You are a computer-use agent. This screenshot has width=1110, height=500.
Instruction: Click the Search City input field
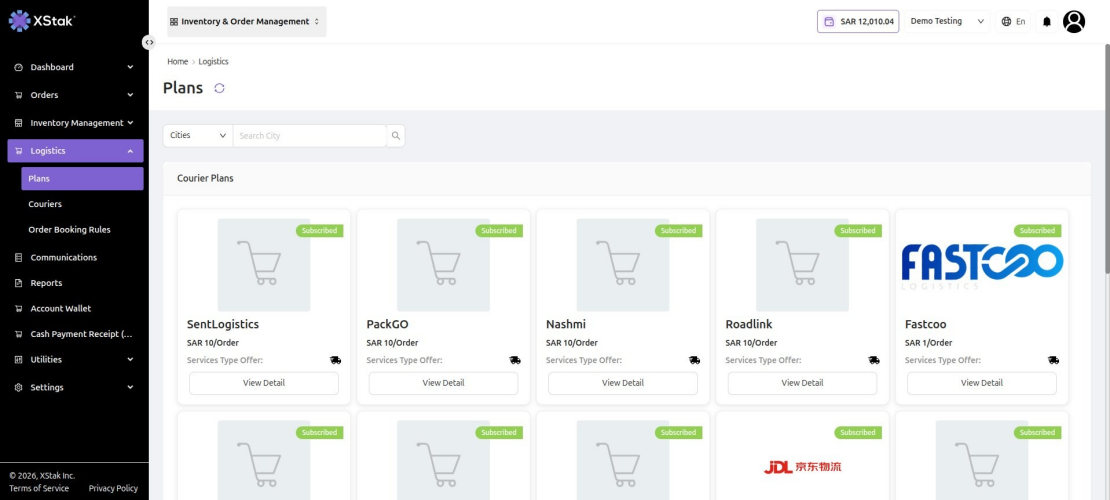[x=309, y=135]
